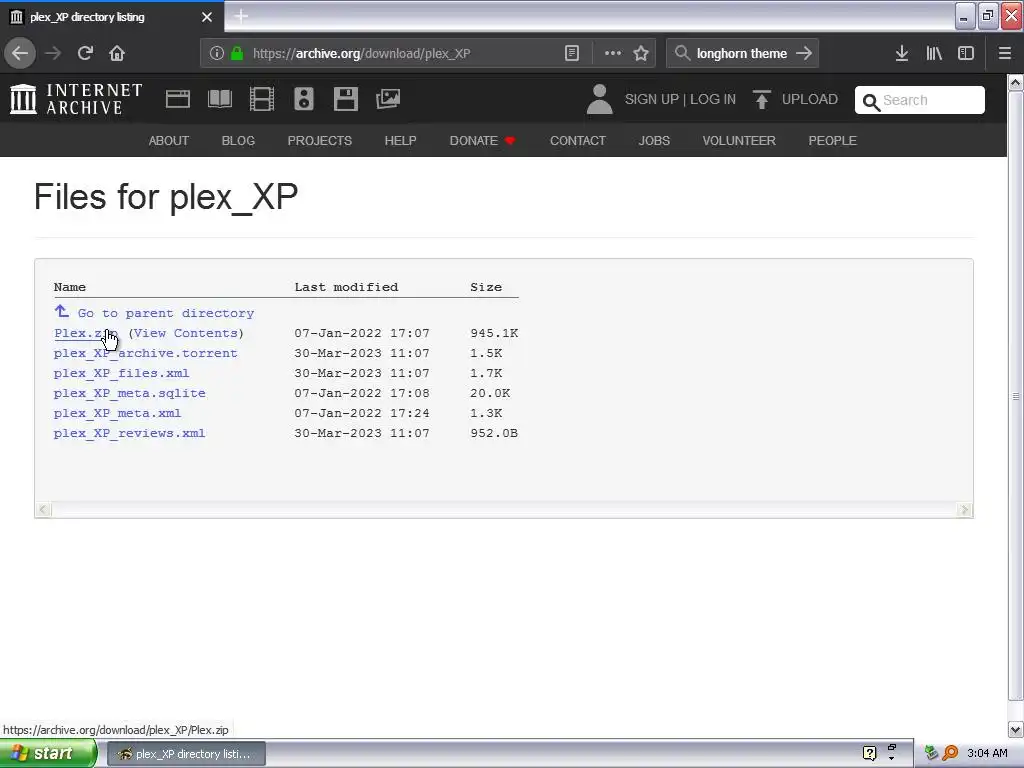Open the Software floppy disk icon

coord(345,99)
